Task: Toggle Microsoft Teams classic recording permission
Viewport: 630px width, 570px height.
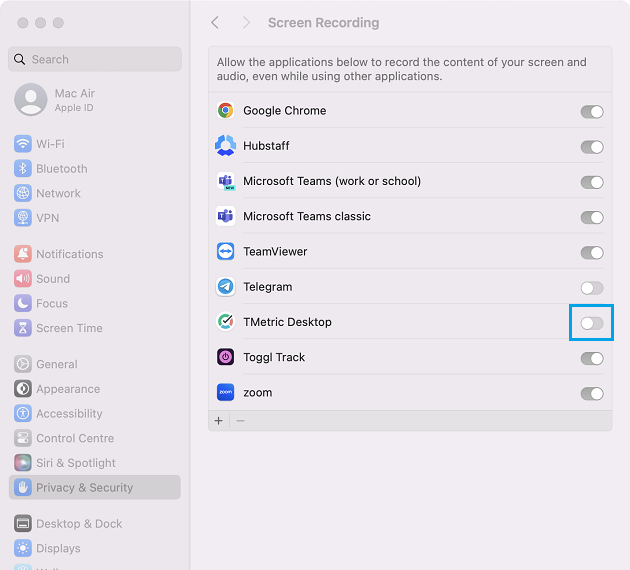Action: [592, 218]
